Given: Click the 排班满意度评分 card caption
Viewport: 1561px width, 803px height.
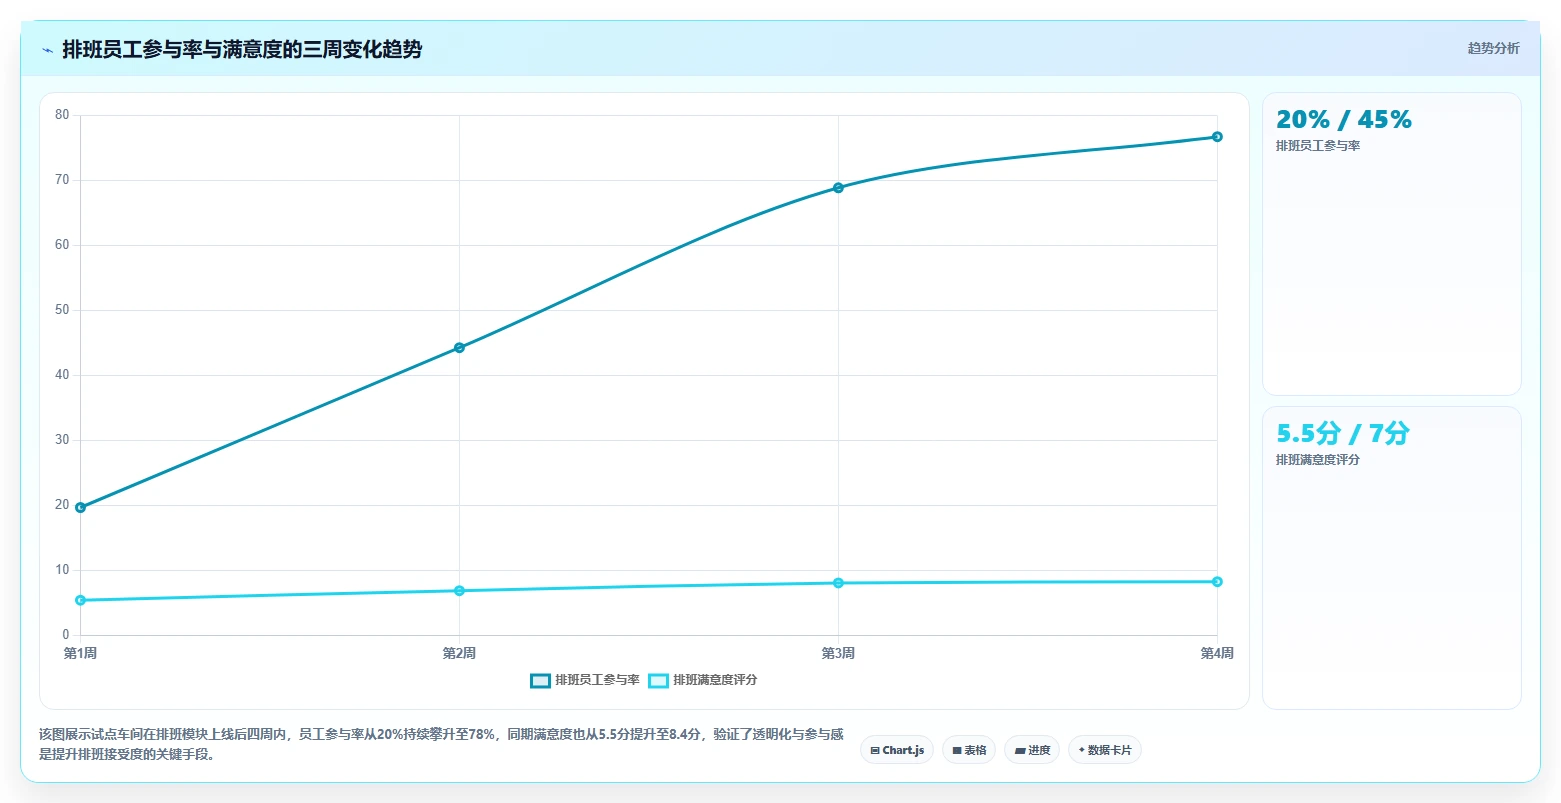Looking at the screenshot, I should point(1318,460).
